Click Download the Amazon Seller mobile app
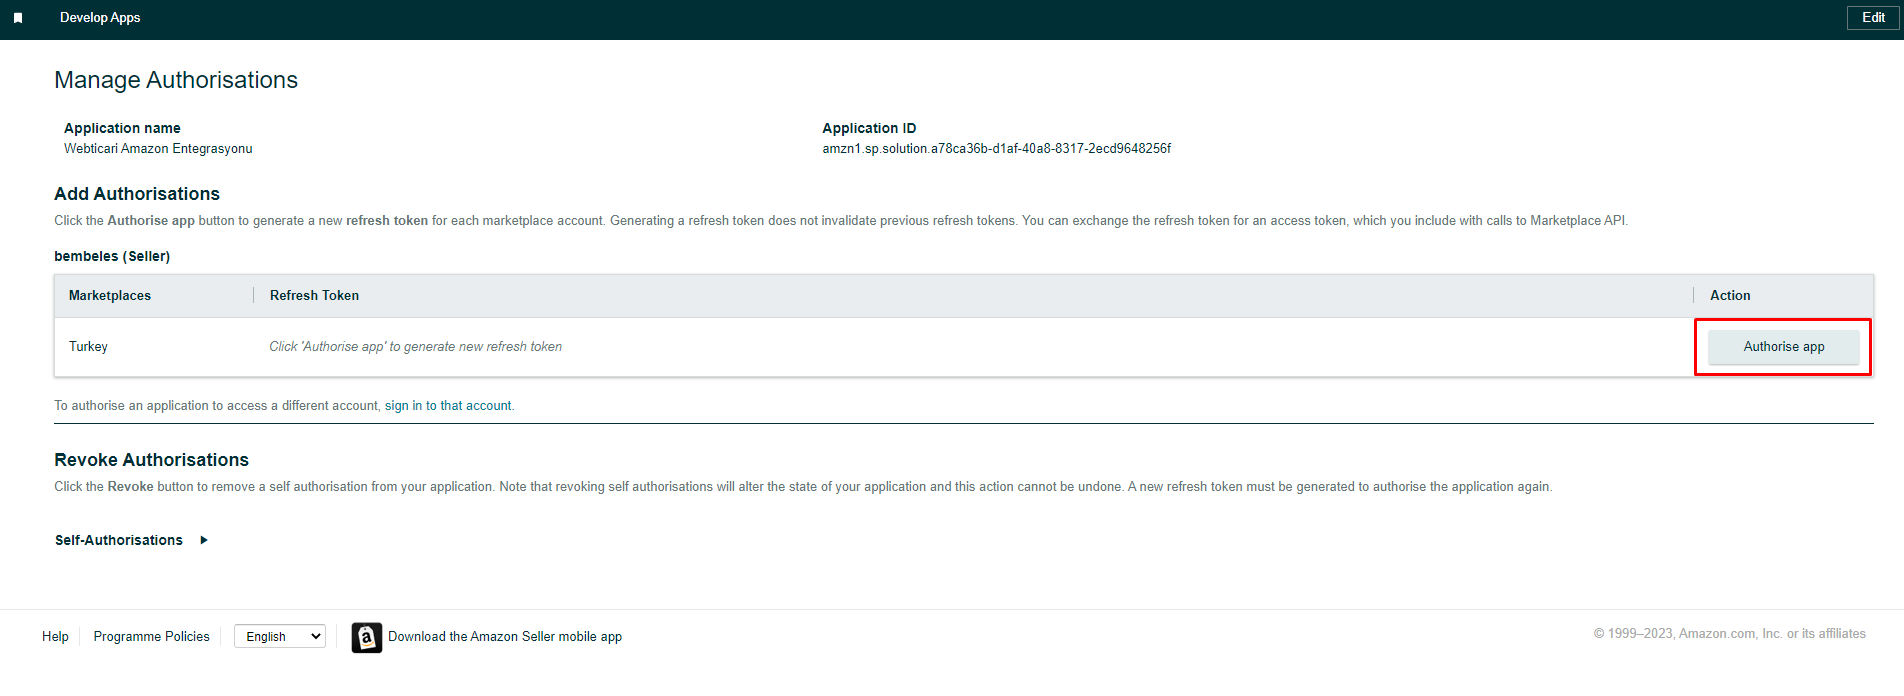The image size is (1904, 696). point(505,637)
